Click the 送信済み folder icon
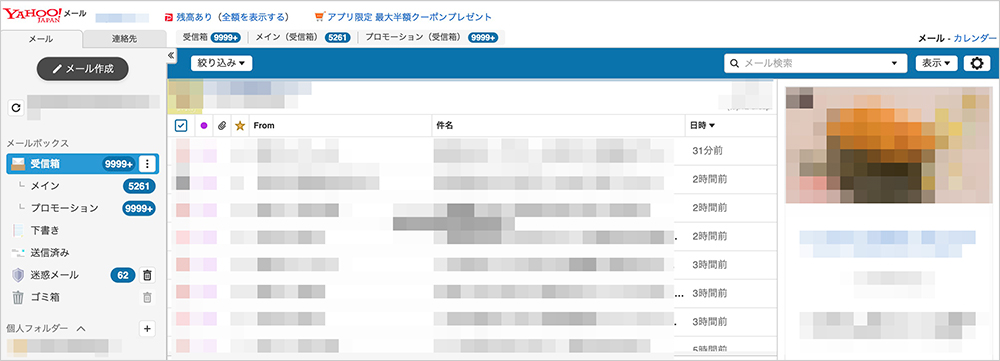The width and height of the screenshot is (1000, 361). 18,253
